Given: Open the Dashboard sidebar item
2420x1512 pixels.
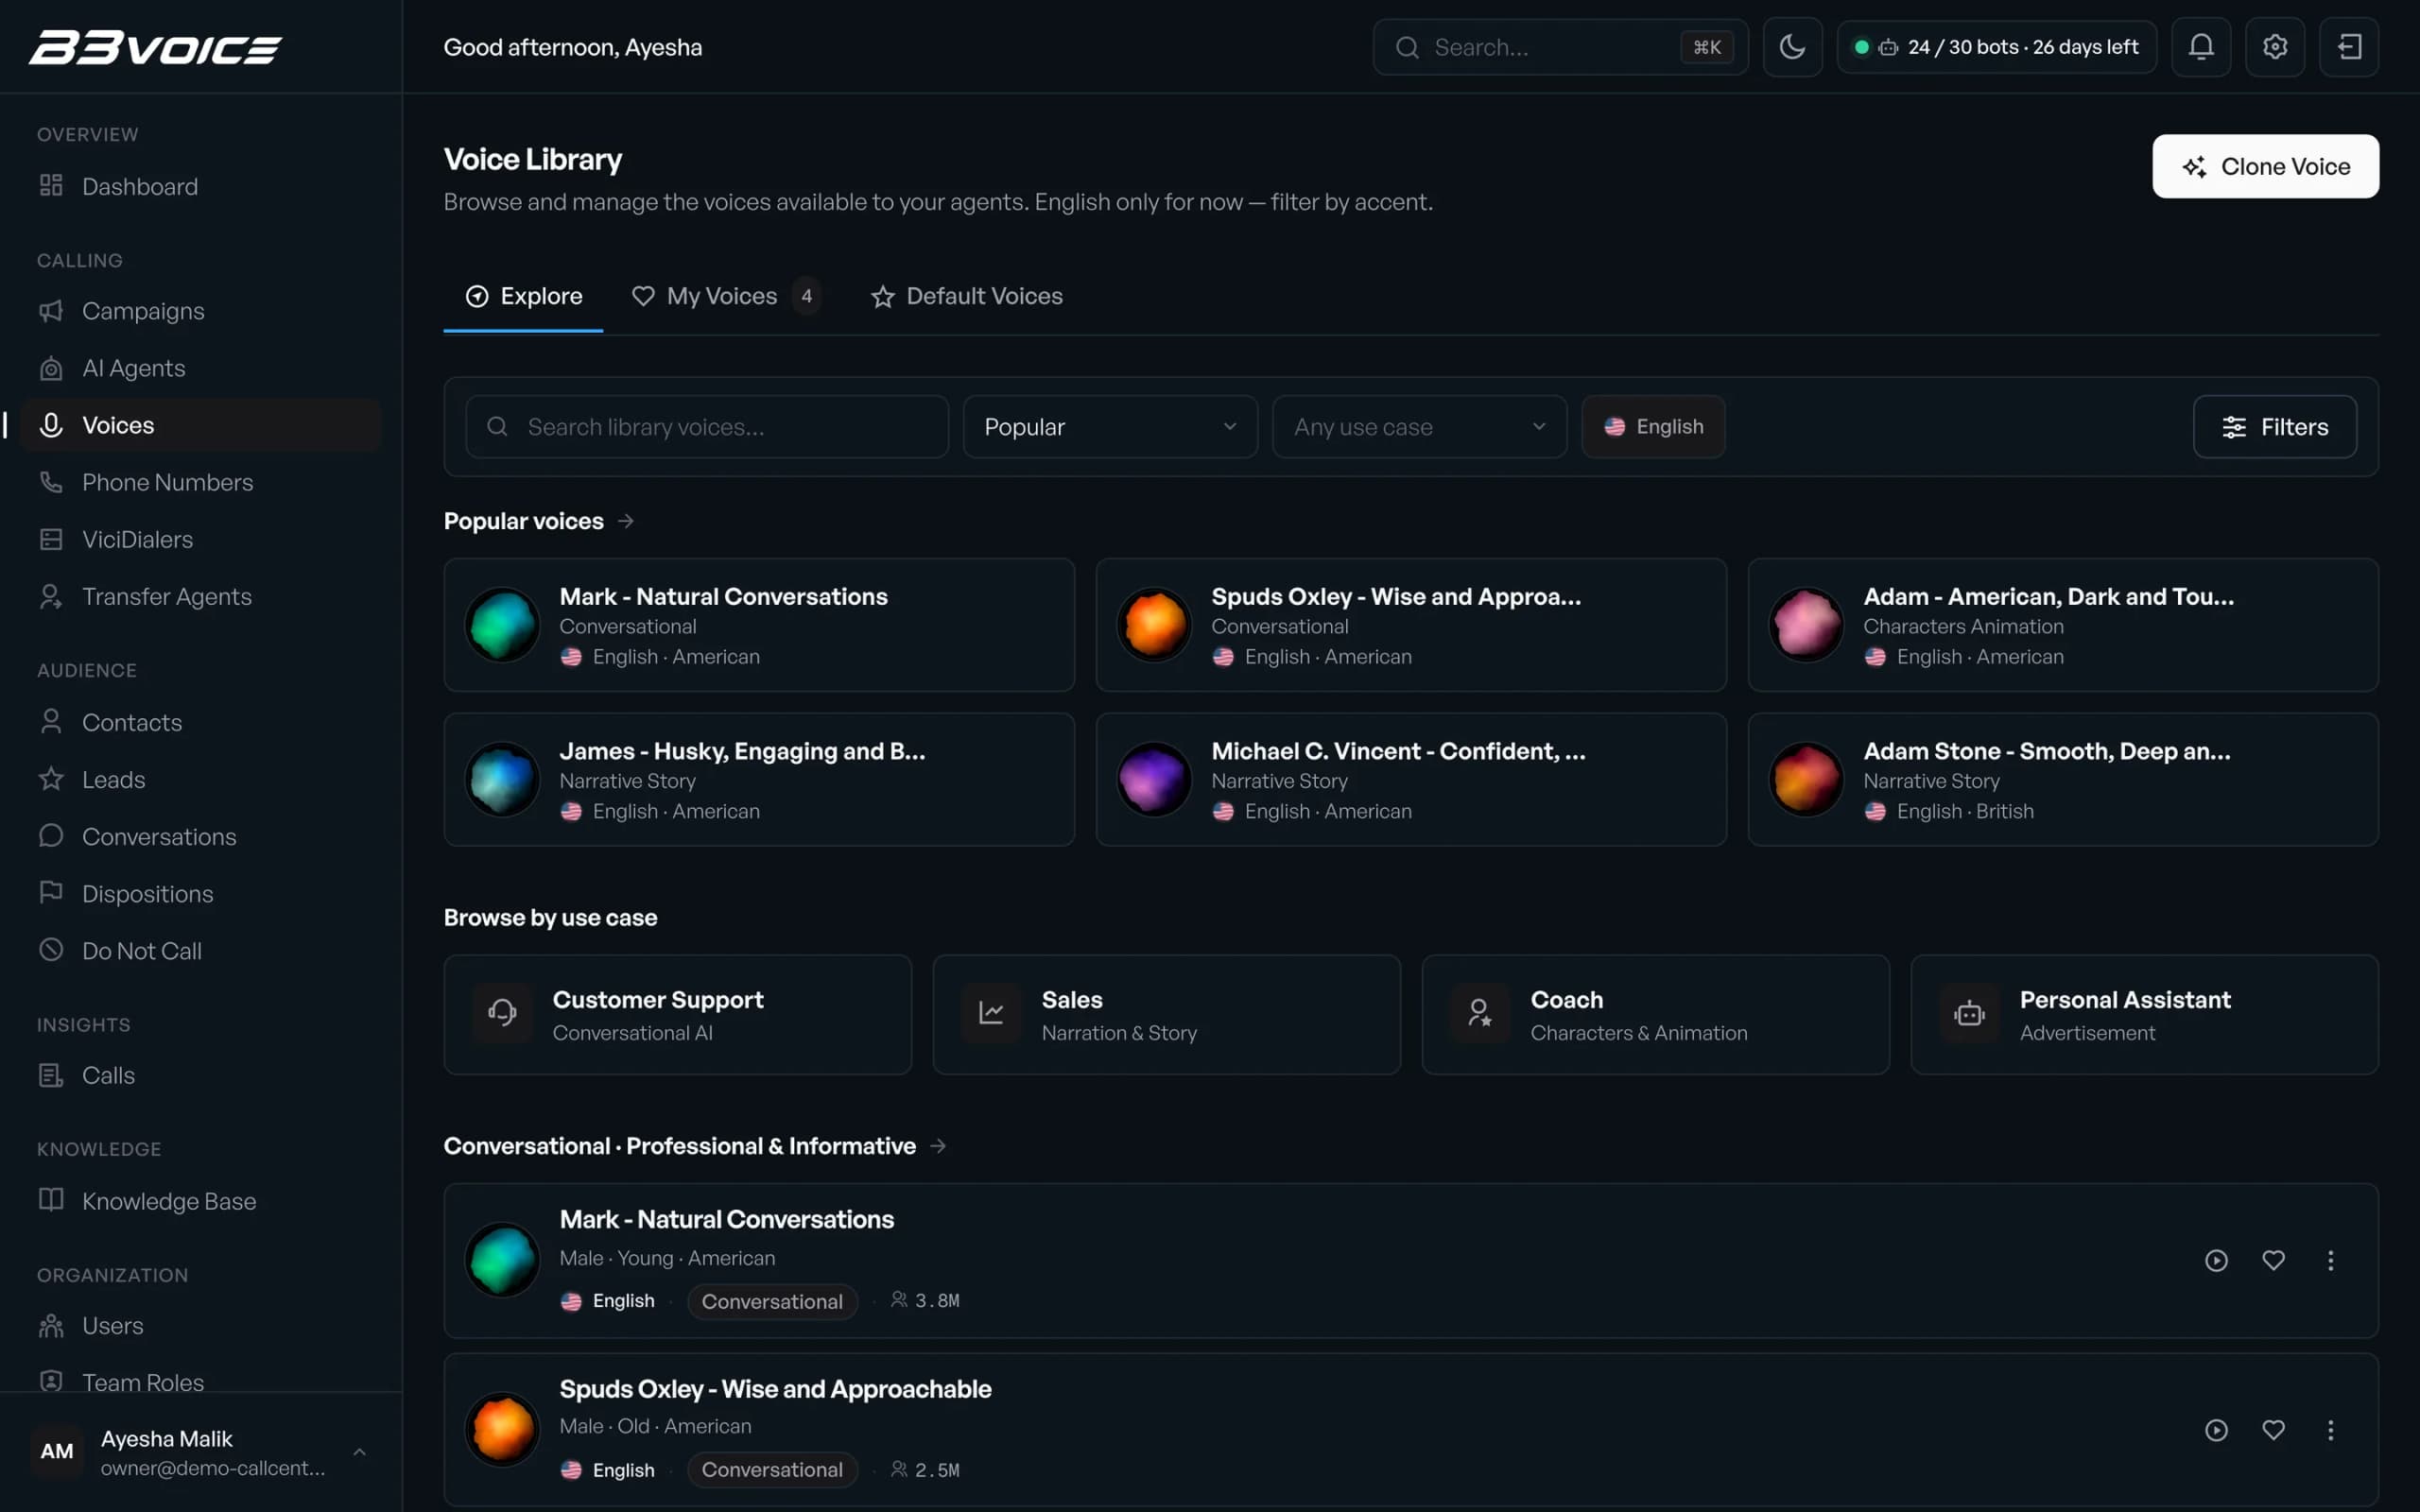Looking at the screenshot, I should [x=201, y=186].
